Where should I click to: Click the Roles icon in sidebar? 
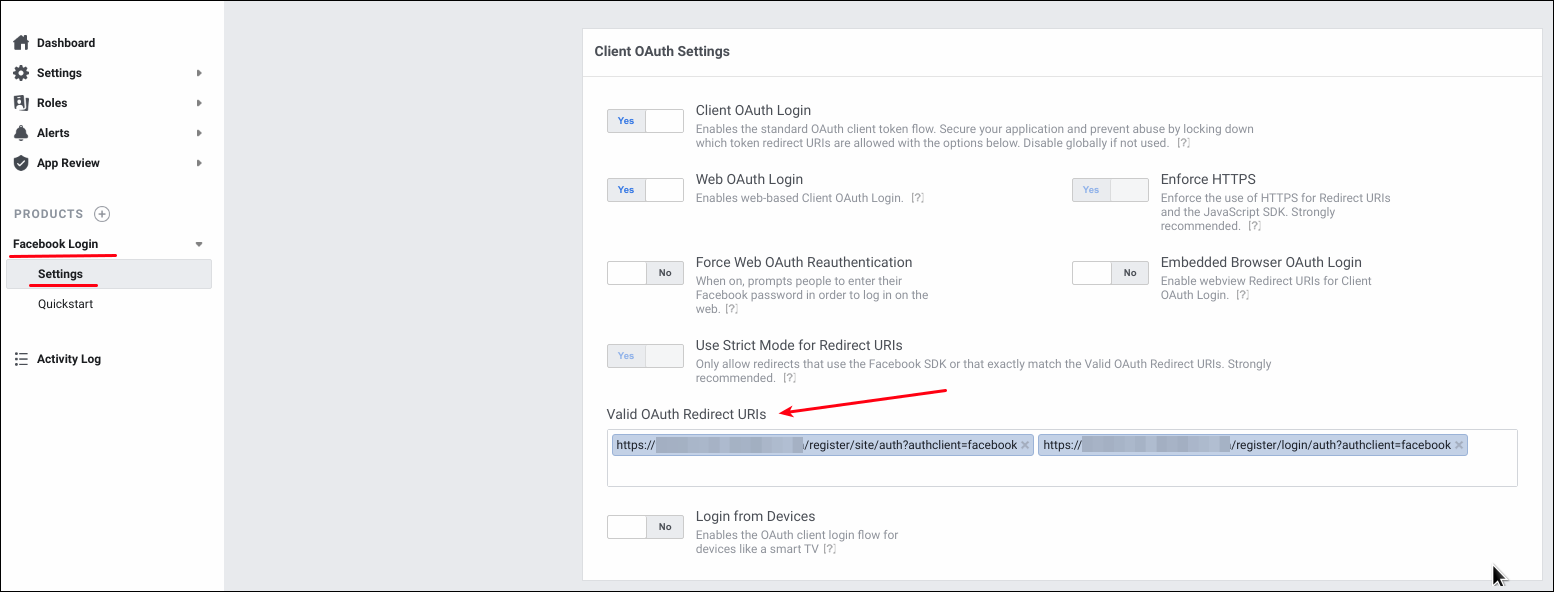(21, 103)
